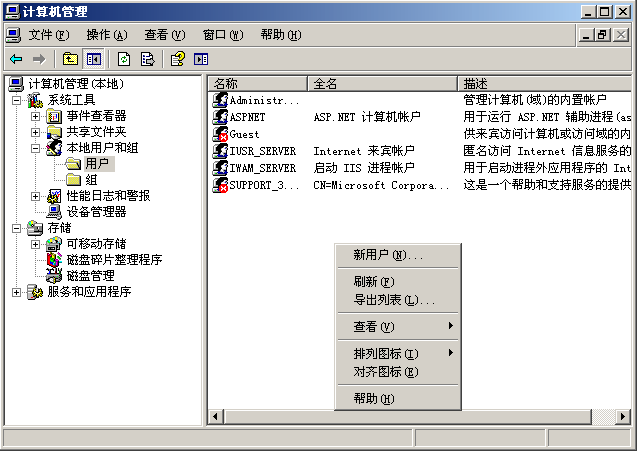
Task: Choose 帮助(H) from context menu
Action: point(398,399)
